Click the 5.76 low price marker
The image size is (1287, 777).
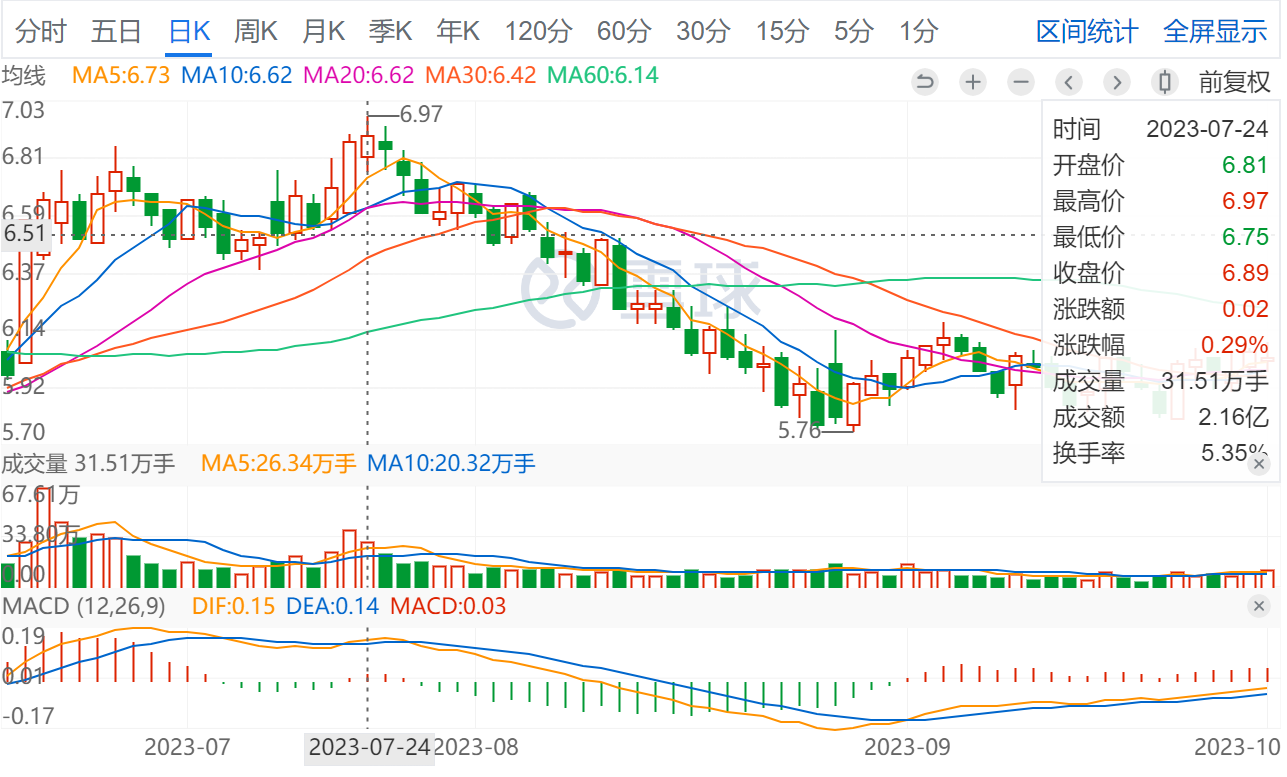tap(798, 430)
